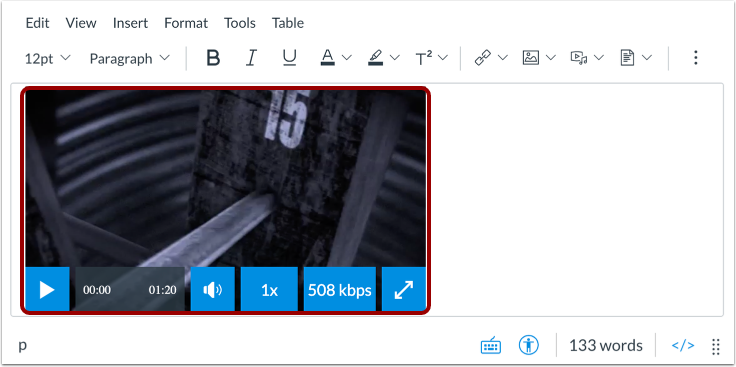Open the Tools menu
Image resolution: width=736 pixels, height=367 pixels.
tap(240, 23)
